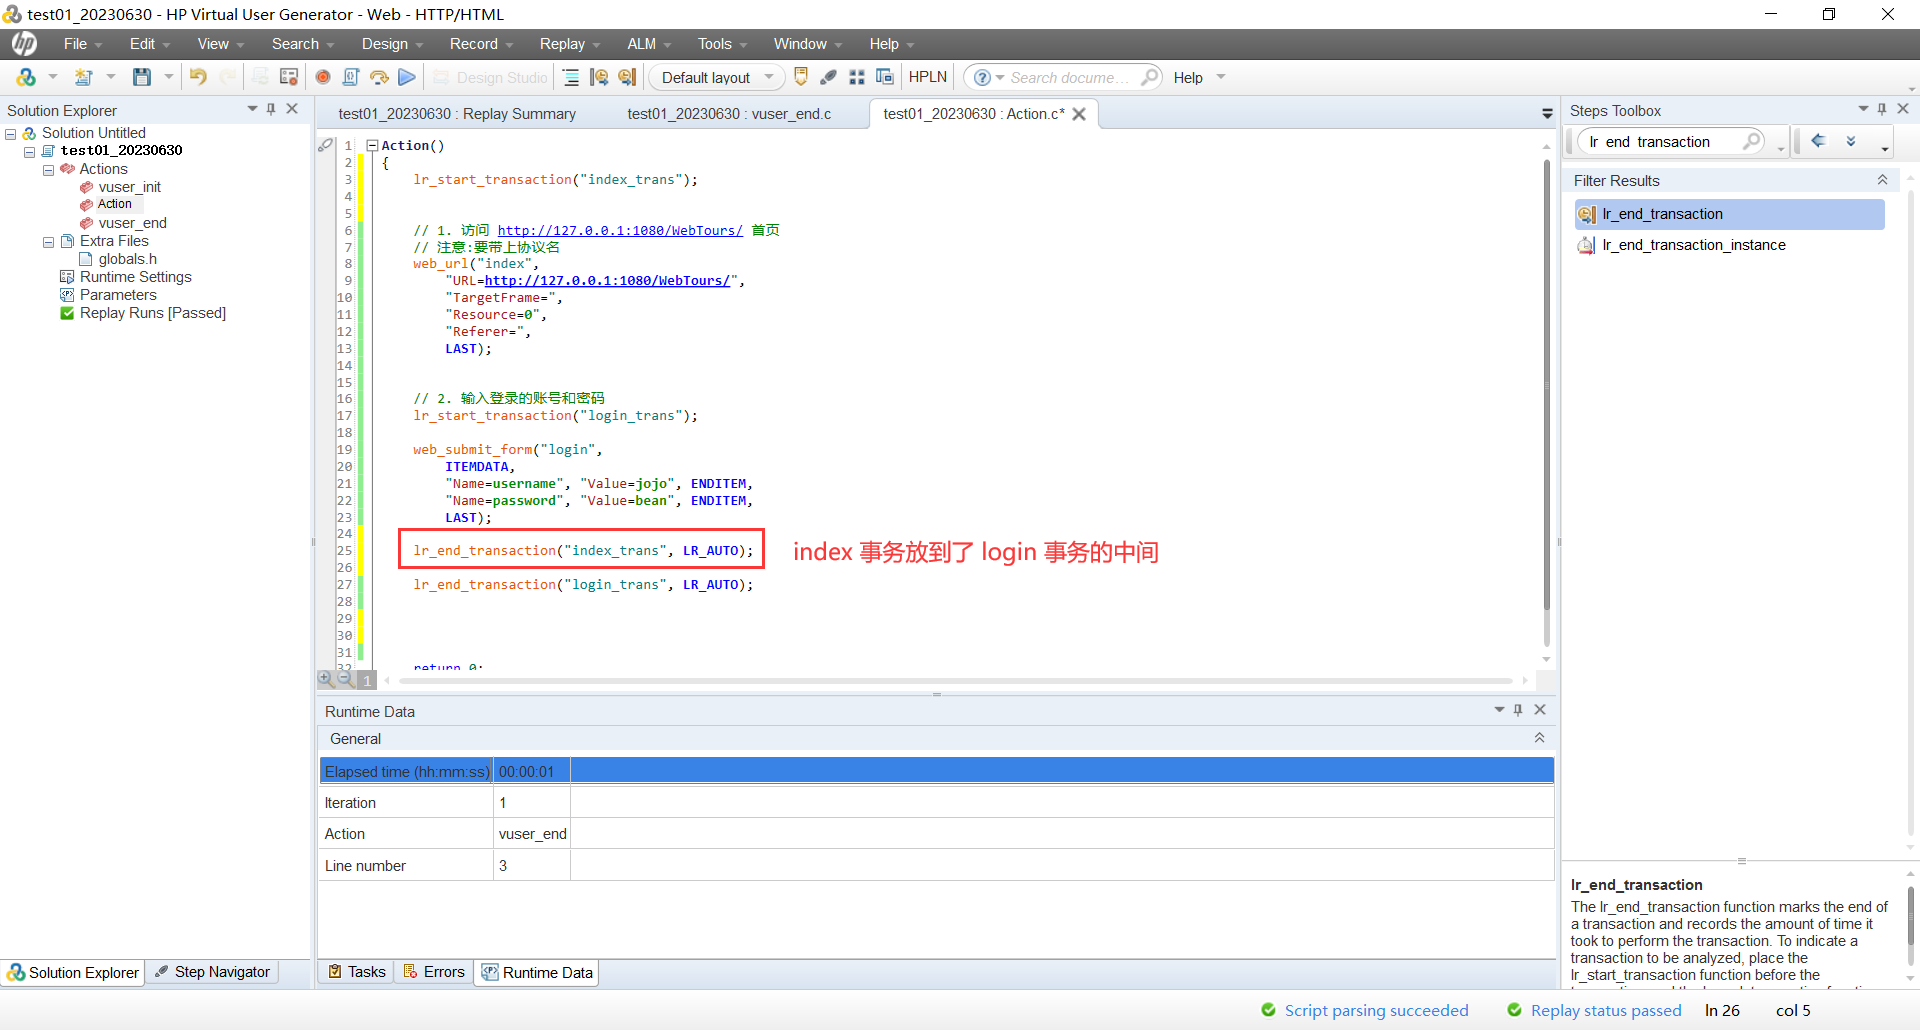Collapse the Filter Results section
1920x1030 pixels.
tap(1882, 180)
